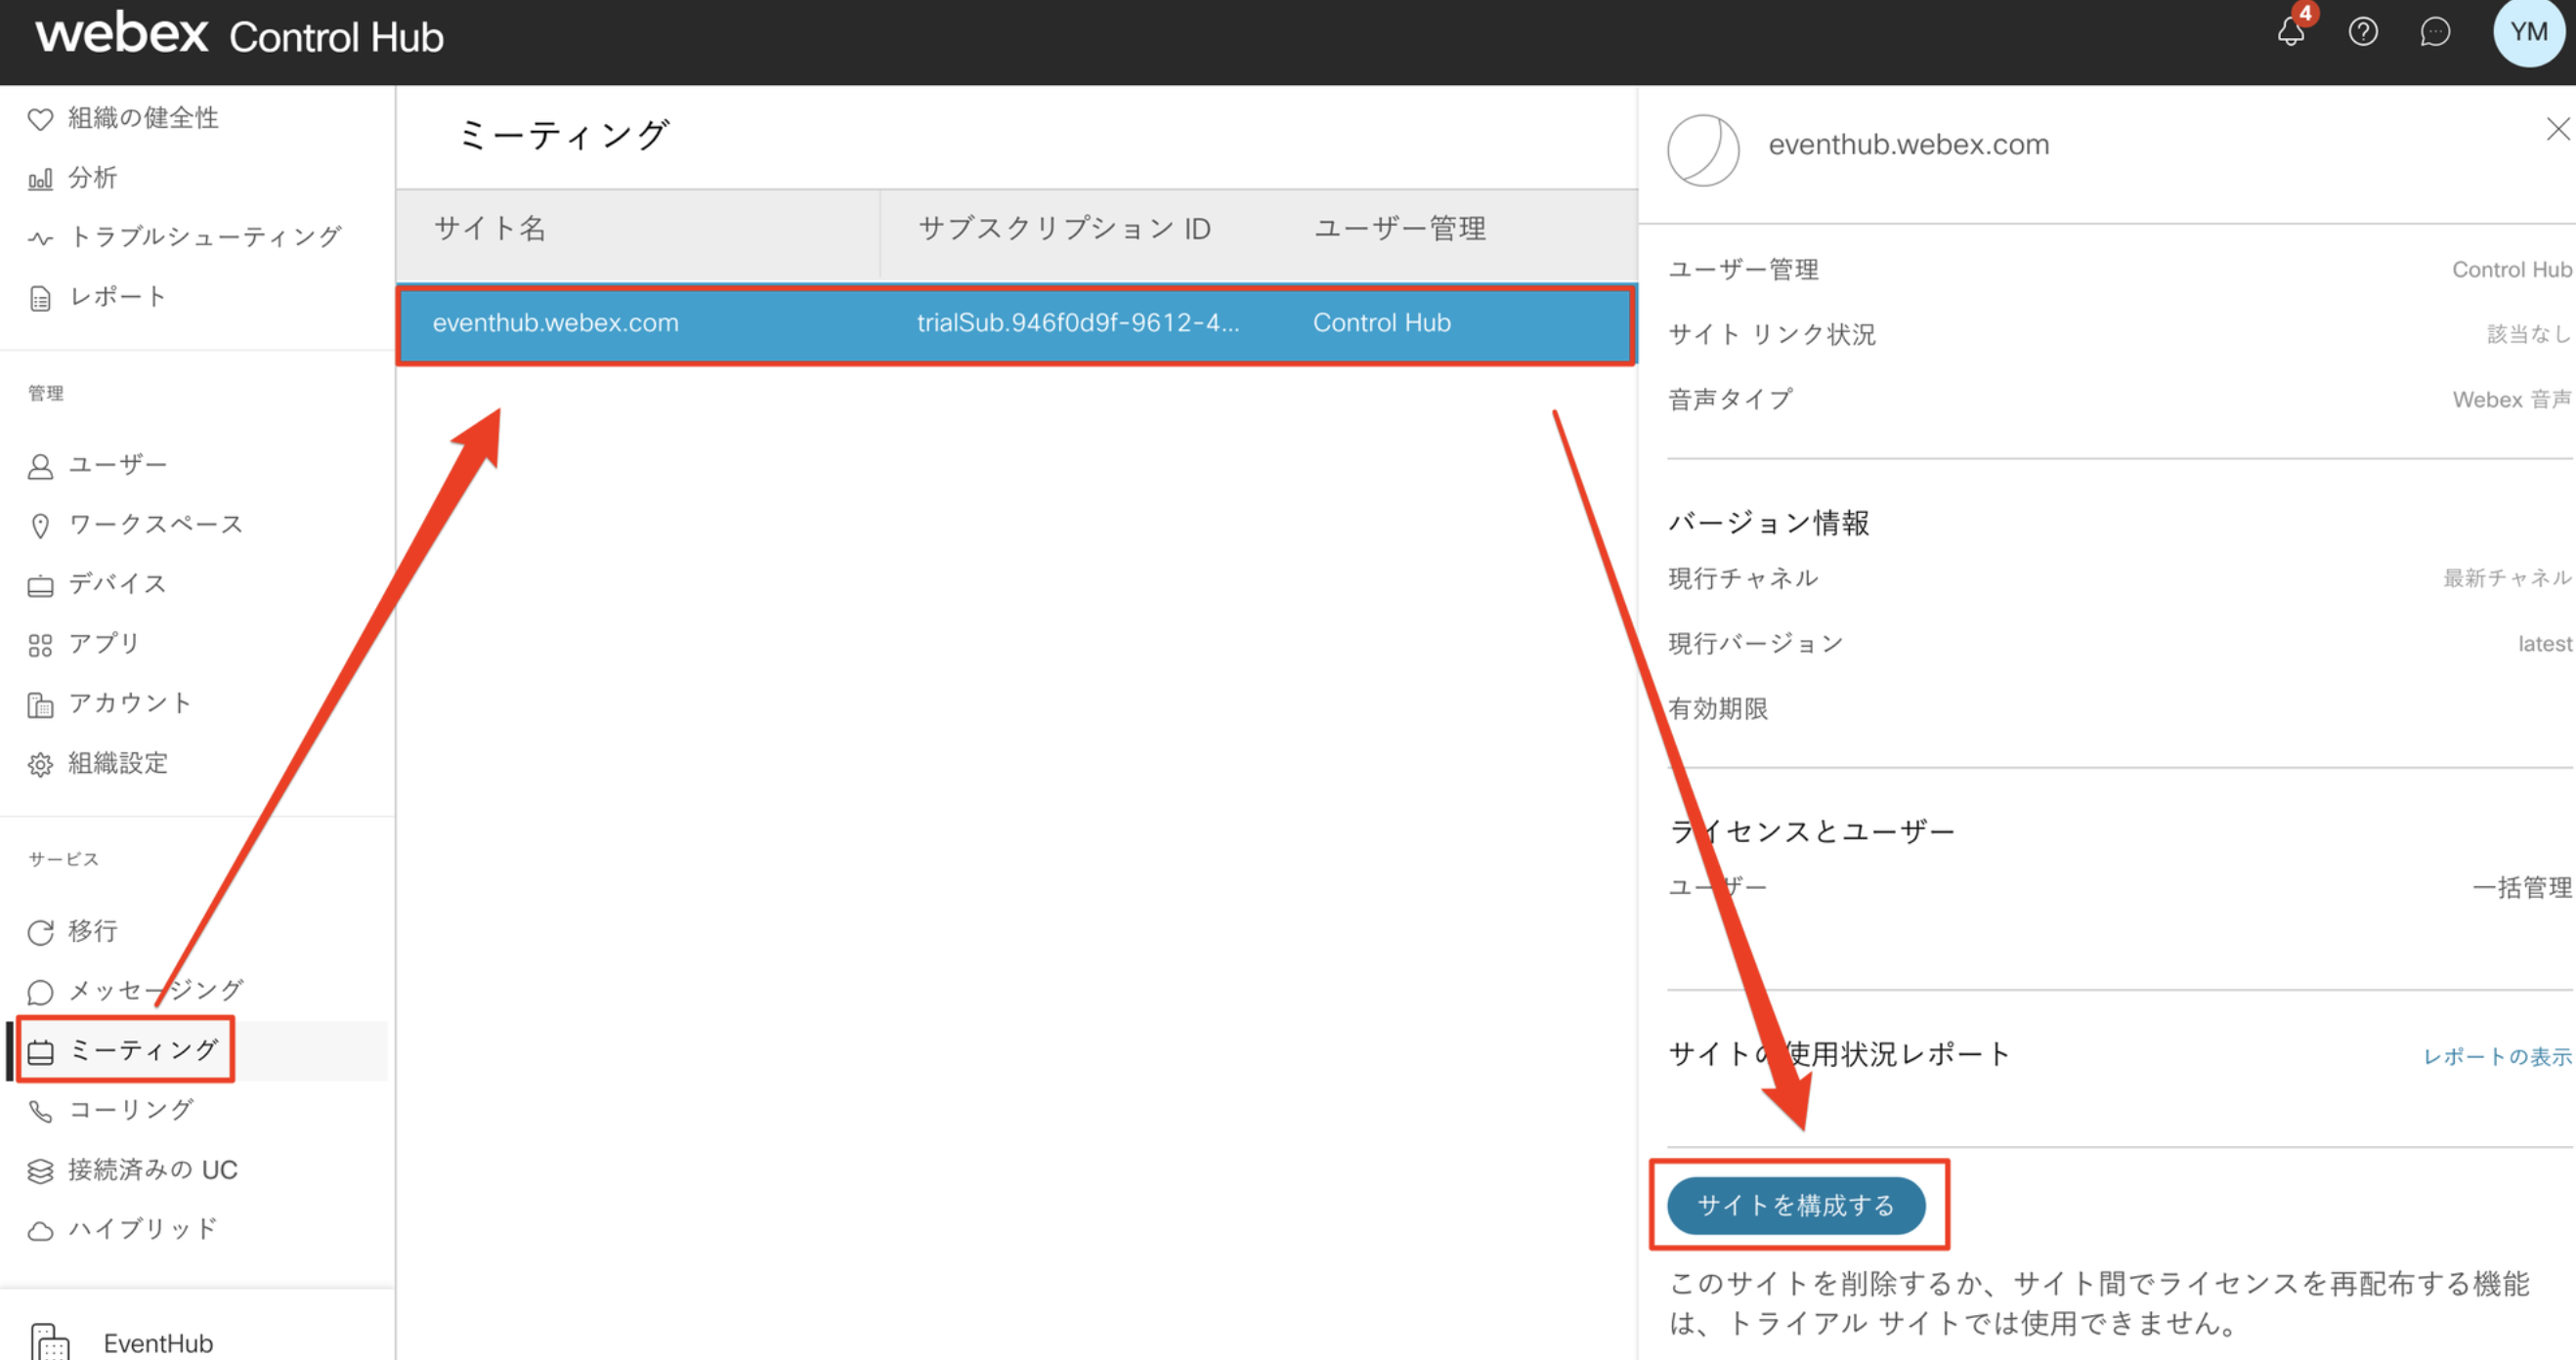Viewport: 2576px width, 1360px height.
Task: Click the latest version value
Action: (2544, 644)
